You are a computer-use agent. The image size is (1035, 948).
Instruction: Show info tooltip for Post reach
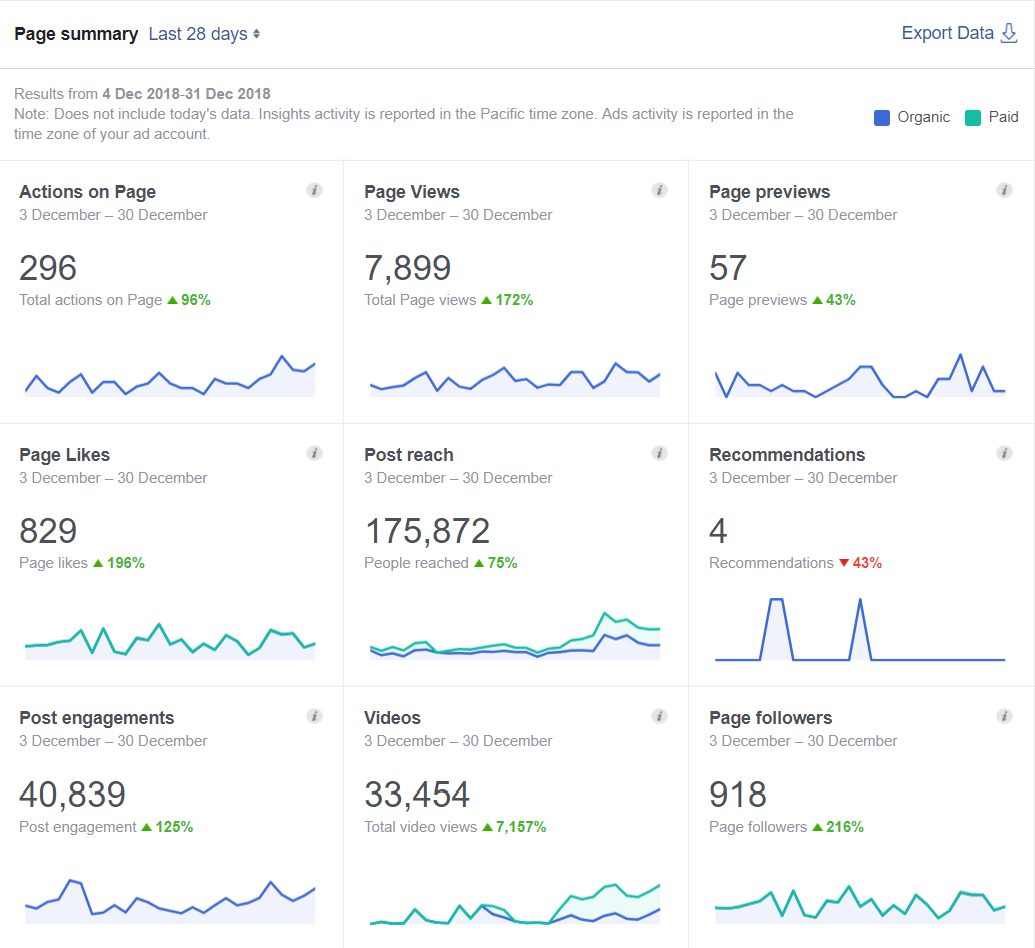coord(659,453)
